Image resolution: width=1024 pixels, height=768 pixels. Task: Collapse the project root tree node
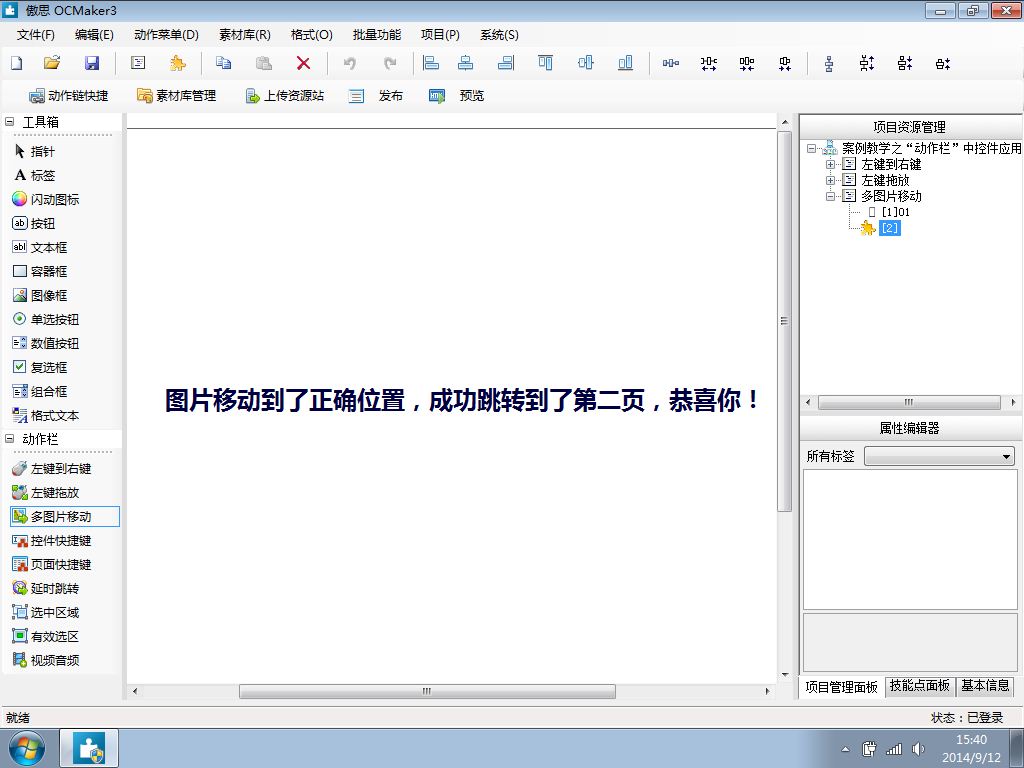coord(811,148)
